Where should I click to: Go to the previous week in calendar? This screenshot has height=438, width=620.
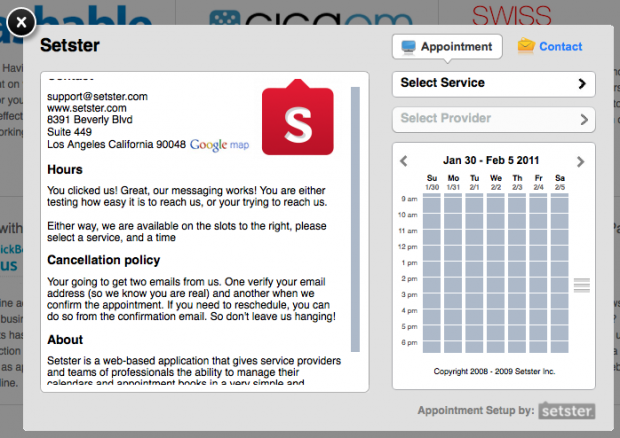point(404,161)
